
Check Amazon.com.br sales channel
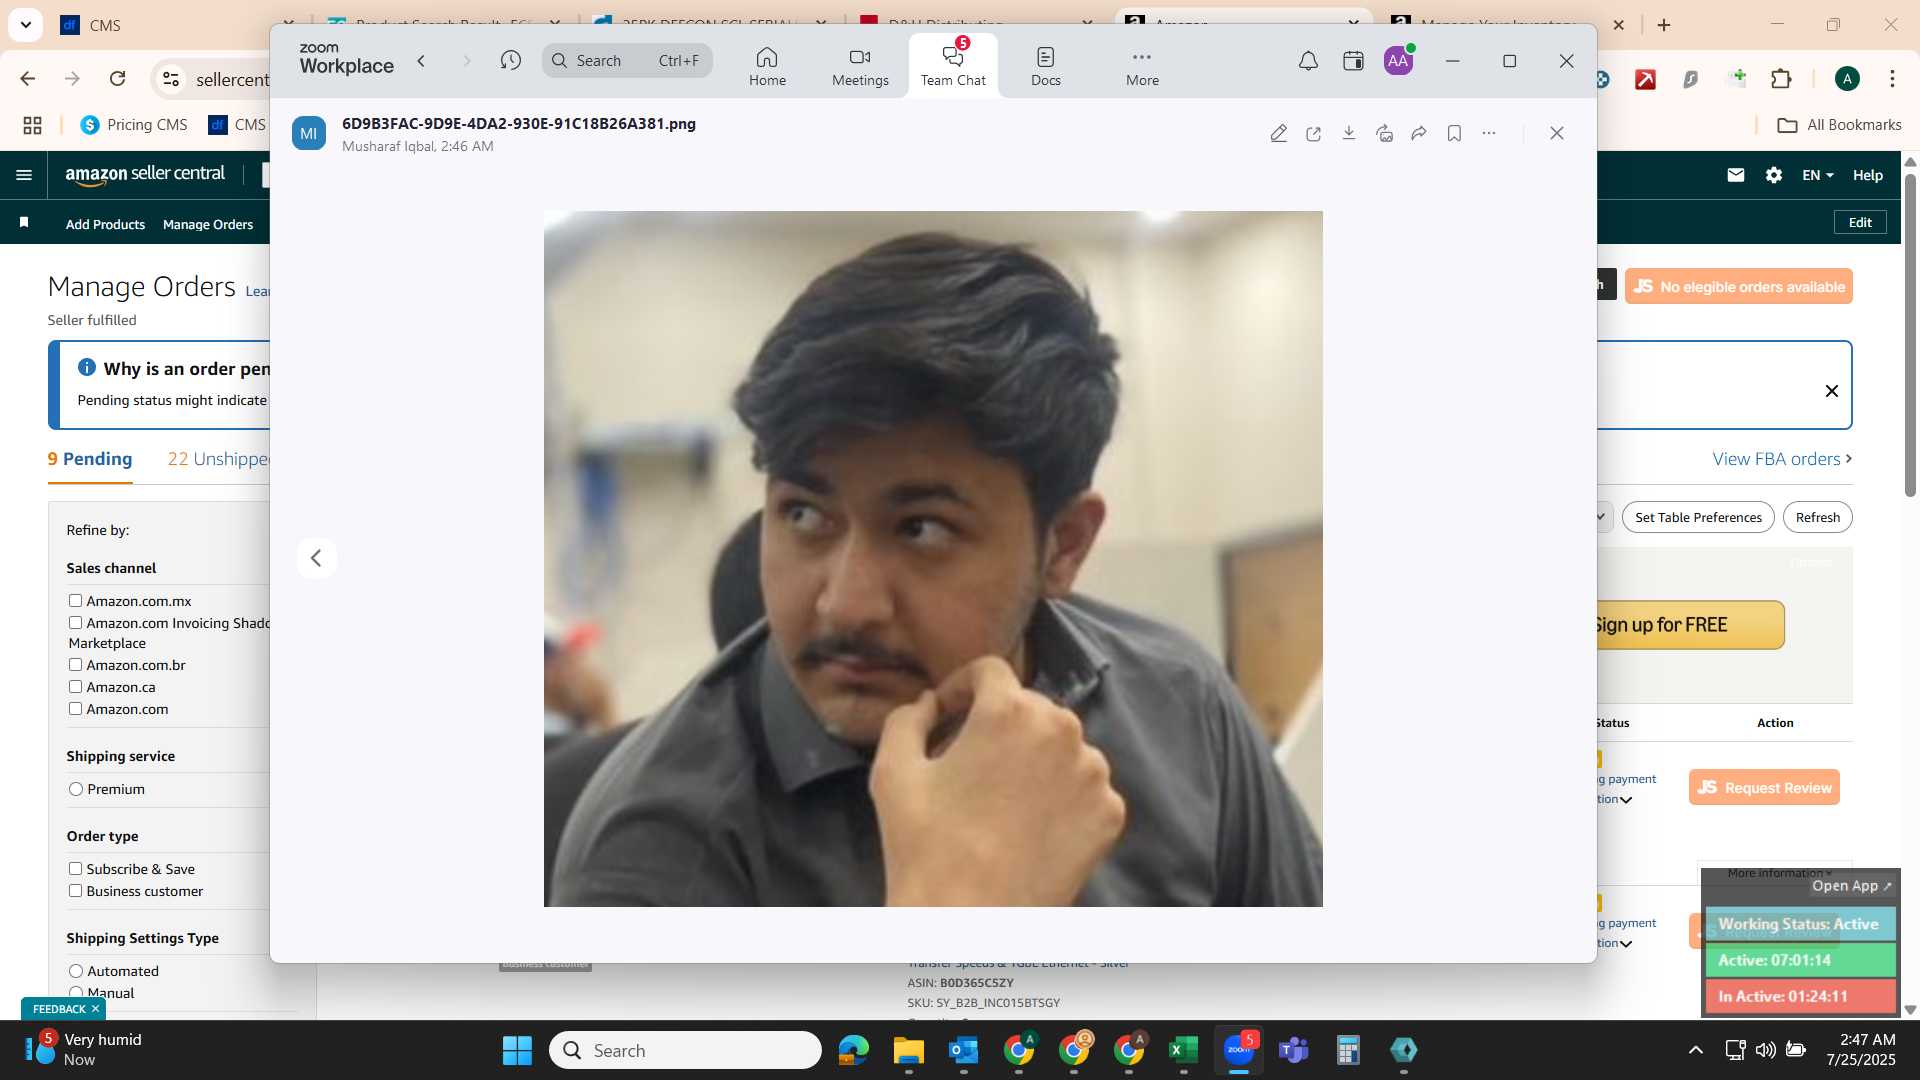(75, 664)
